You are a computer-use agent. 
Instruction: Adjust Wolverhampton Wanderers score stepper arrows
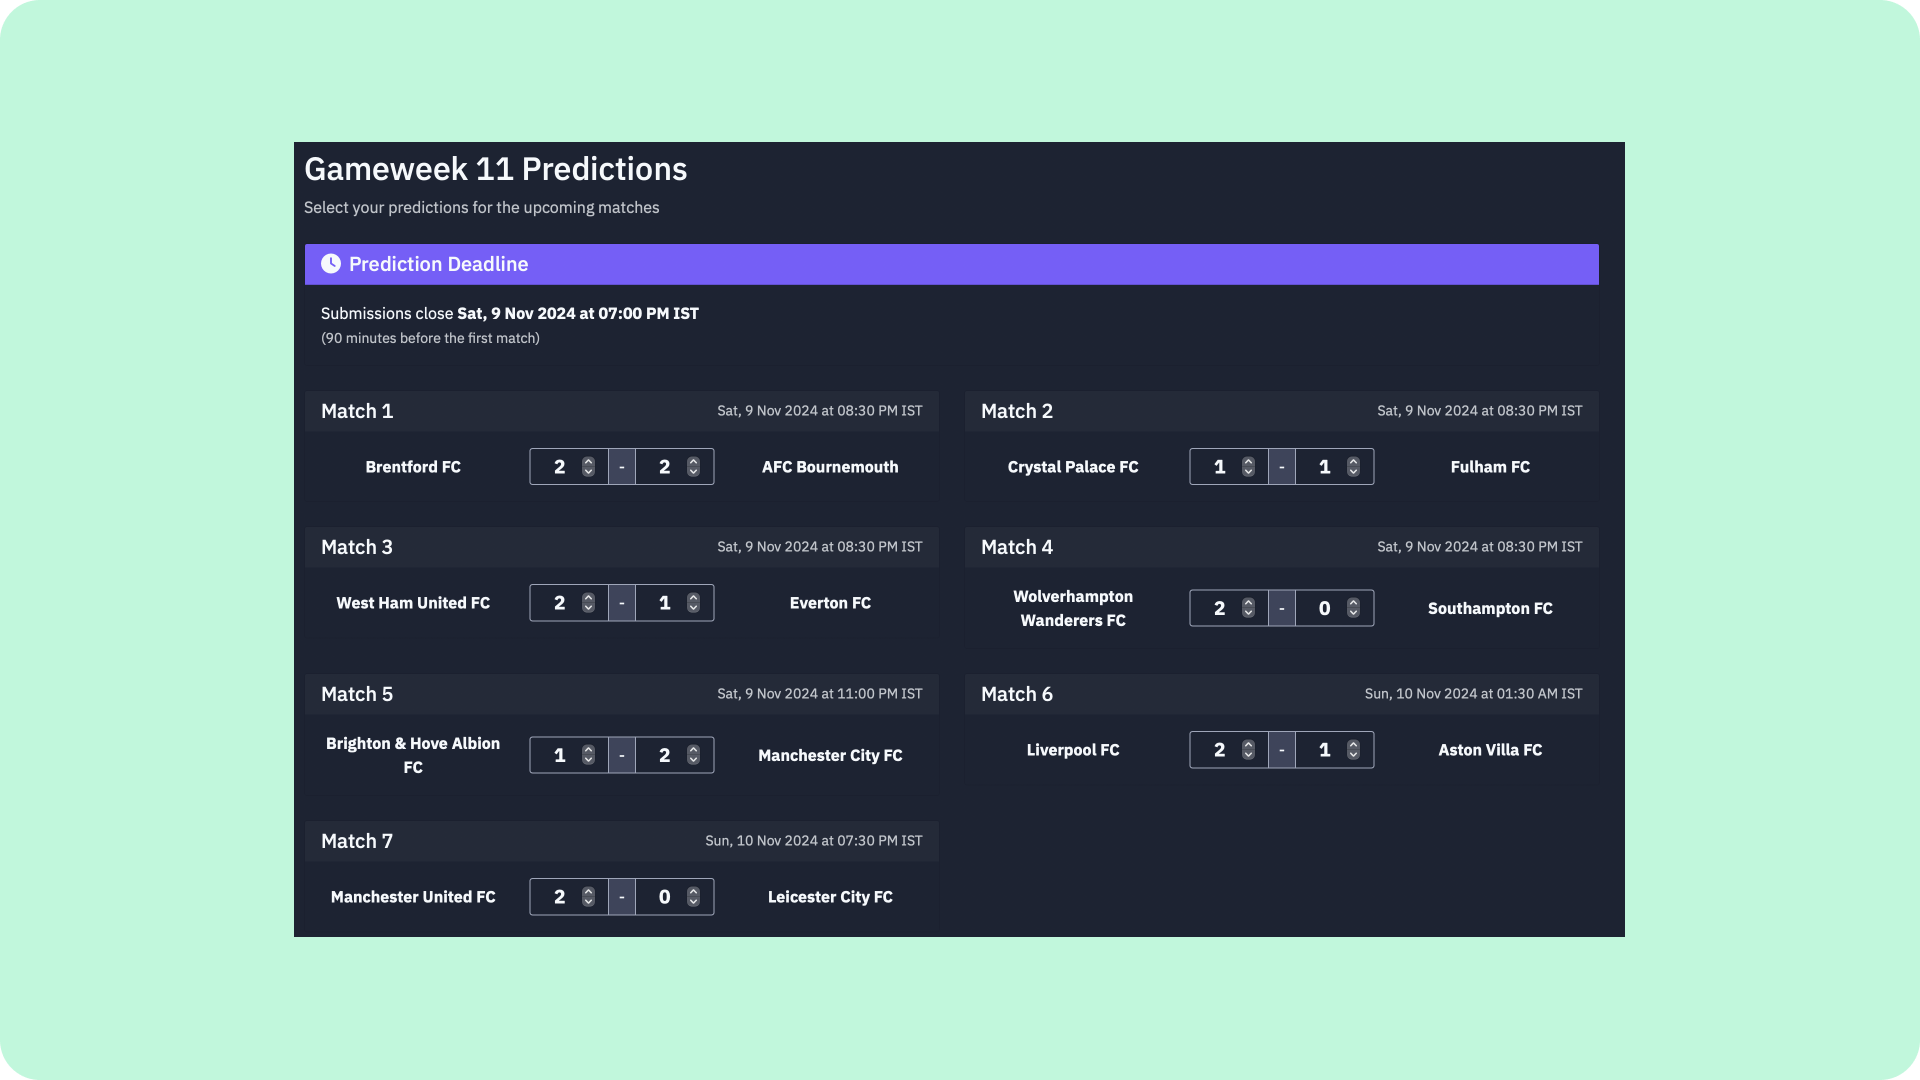pyautogui.click(x=1248, y=608)
